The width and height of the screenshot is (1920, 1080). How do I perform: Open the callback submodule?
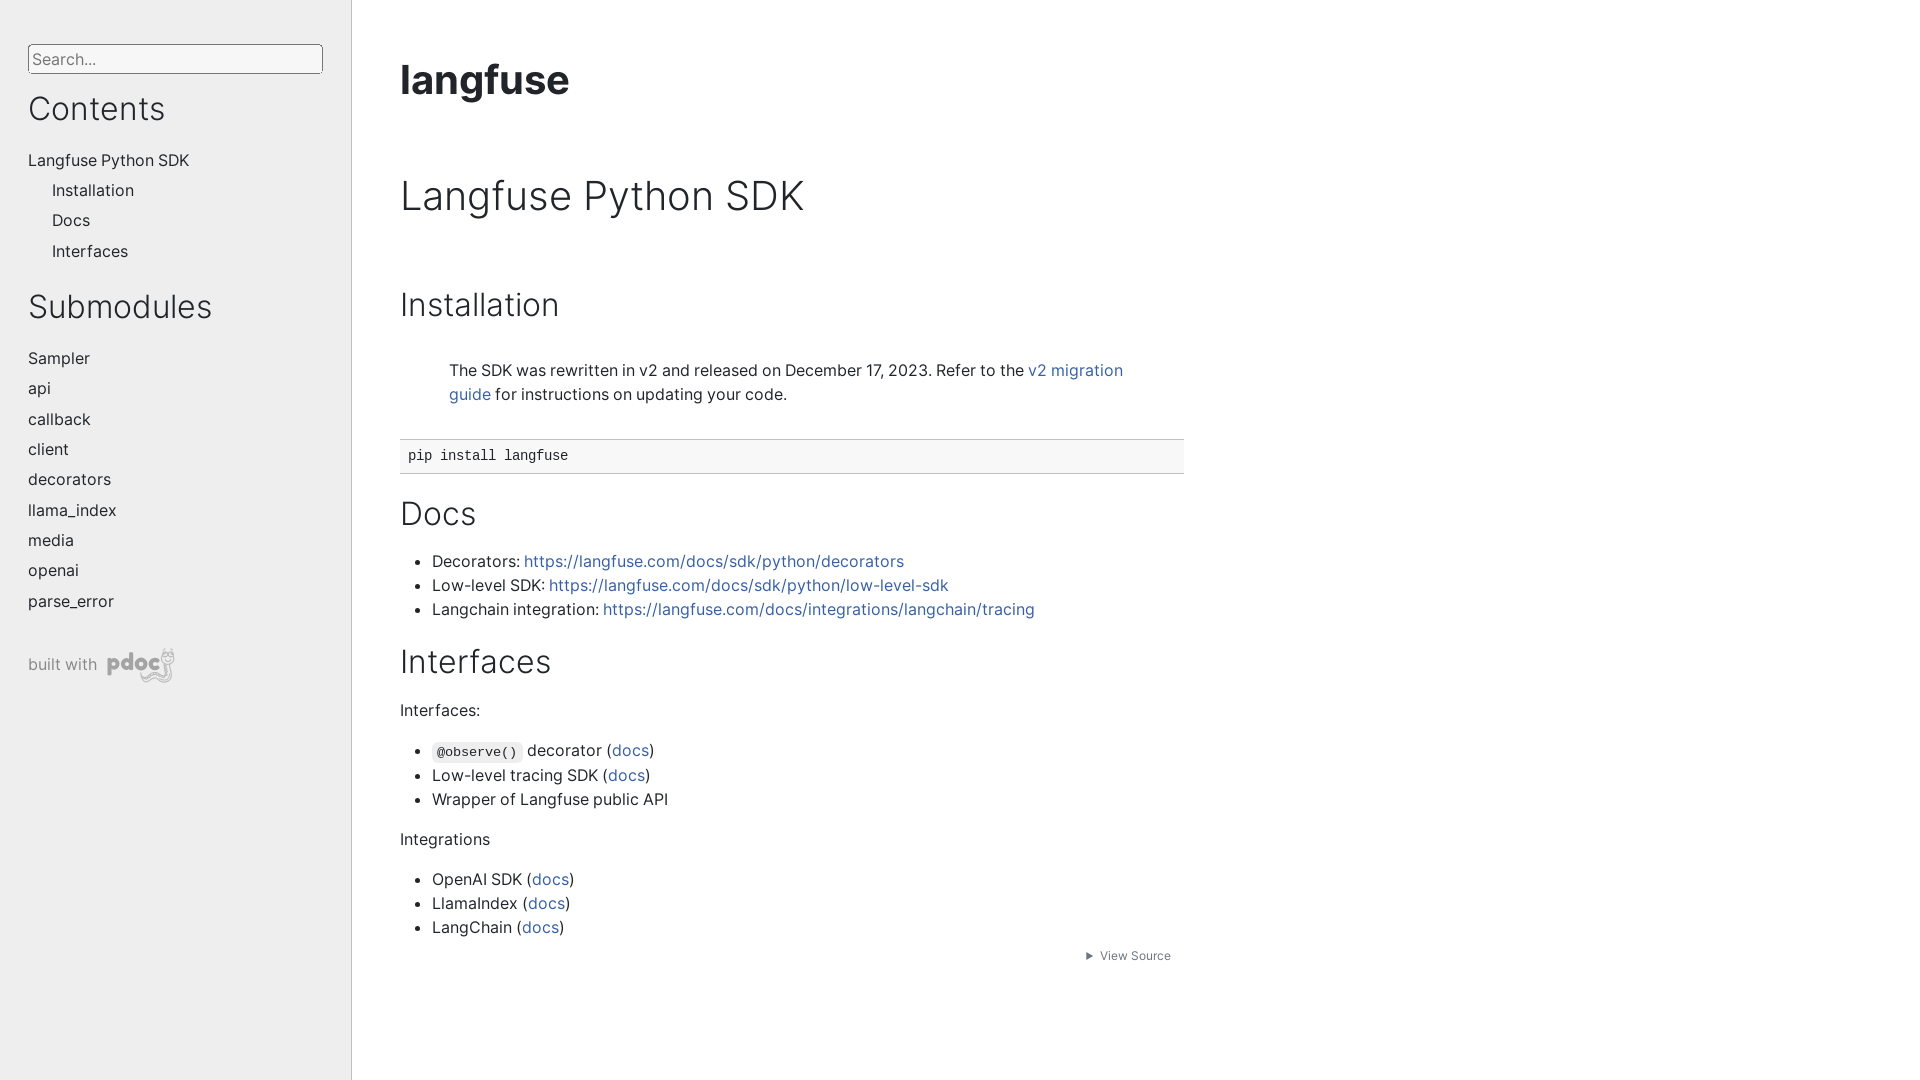pyautogui.click(x=59, y=419)
